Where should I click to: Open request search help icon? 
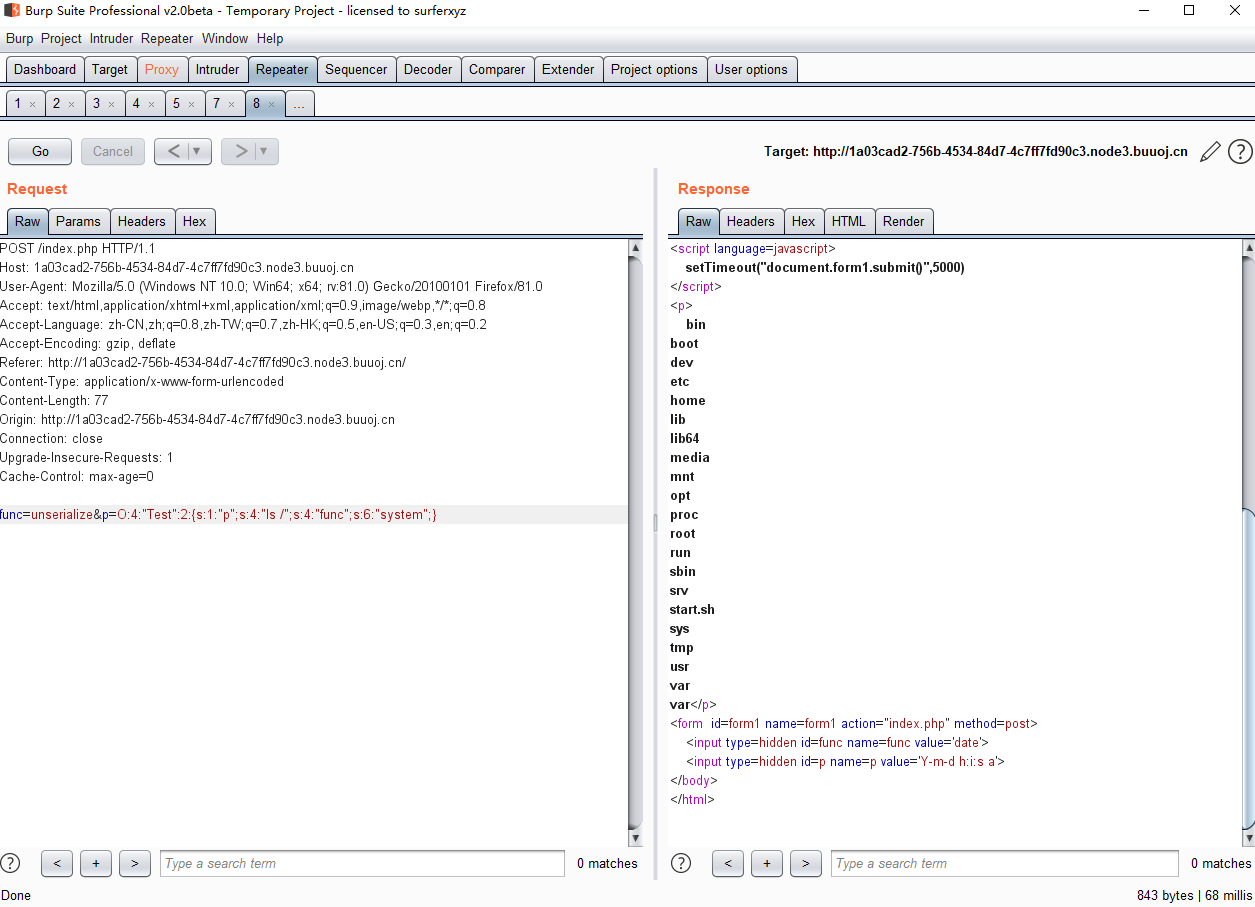click(10, 863)
